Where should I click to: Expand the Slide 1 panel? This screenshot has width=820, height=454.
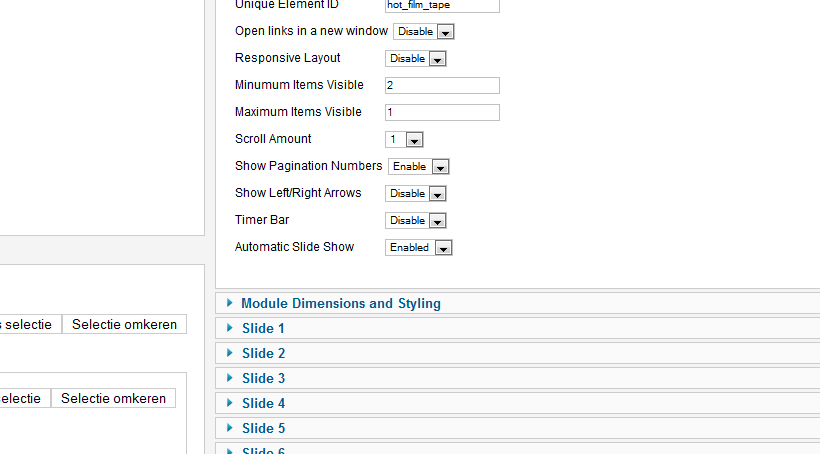tap(518, 328)
